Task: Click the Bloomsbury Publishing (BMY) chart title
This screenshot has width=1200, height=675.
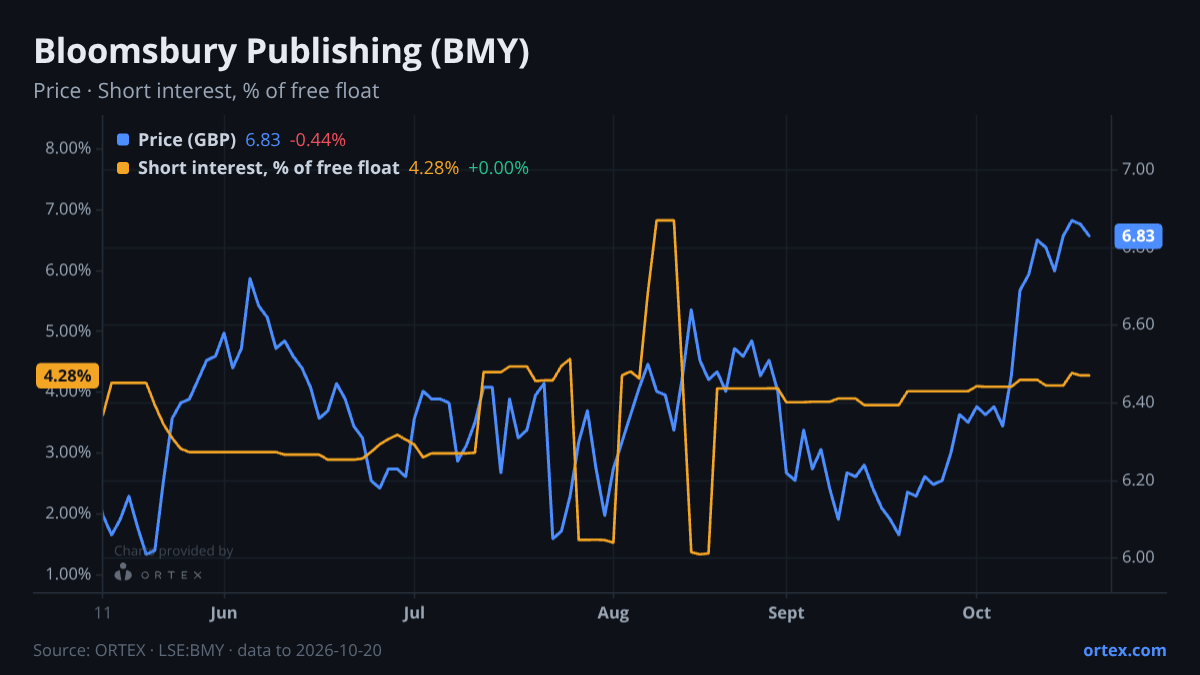Action: [281, 52]
